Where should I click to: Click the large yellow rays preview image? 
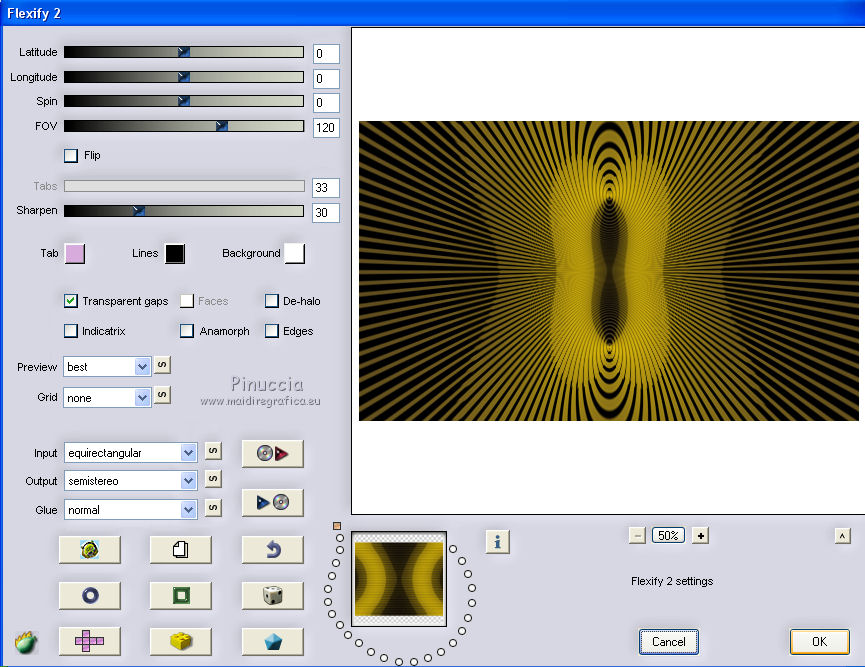[x=608, y=271]
